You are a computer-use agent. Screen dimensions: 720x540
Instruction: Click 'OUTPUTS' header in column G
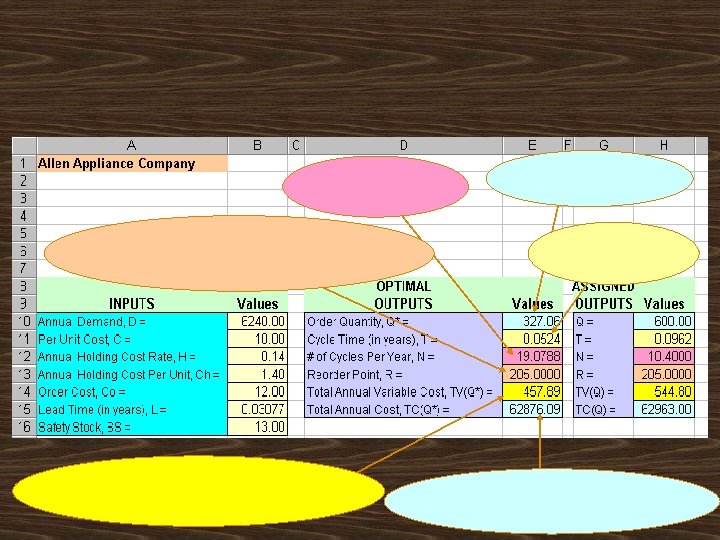pos(603,304)
